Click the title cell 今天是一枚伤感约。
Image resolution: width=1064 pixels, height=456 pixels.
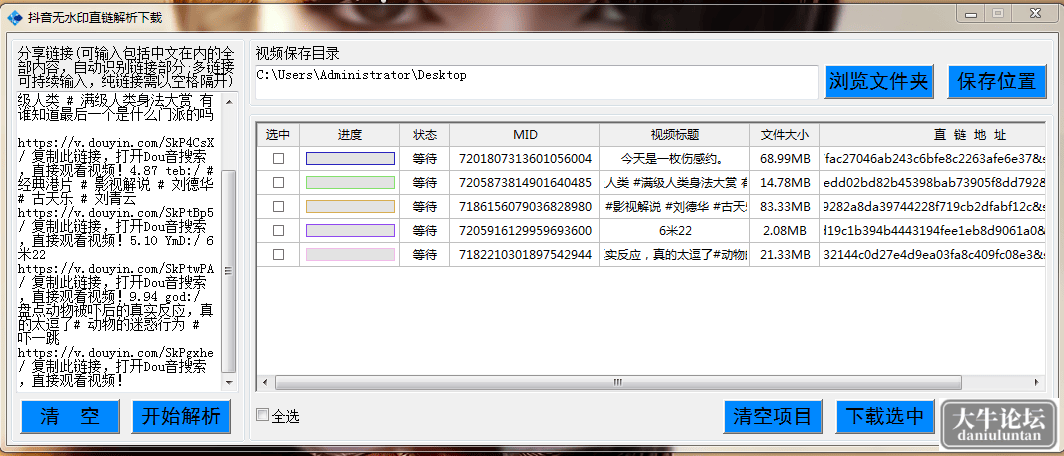(x=675, y=159)
